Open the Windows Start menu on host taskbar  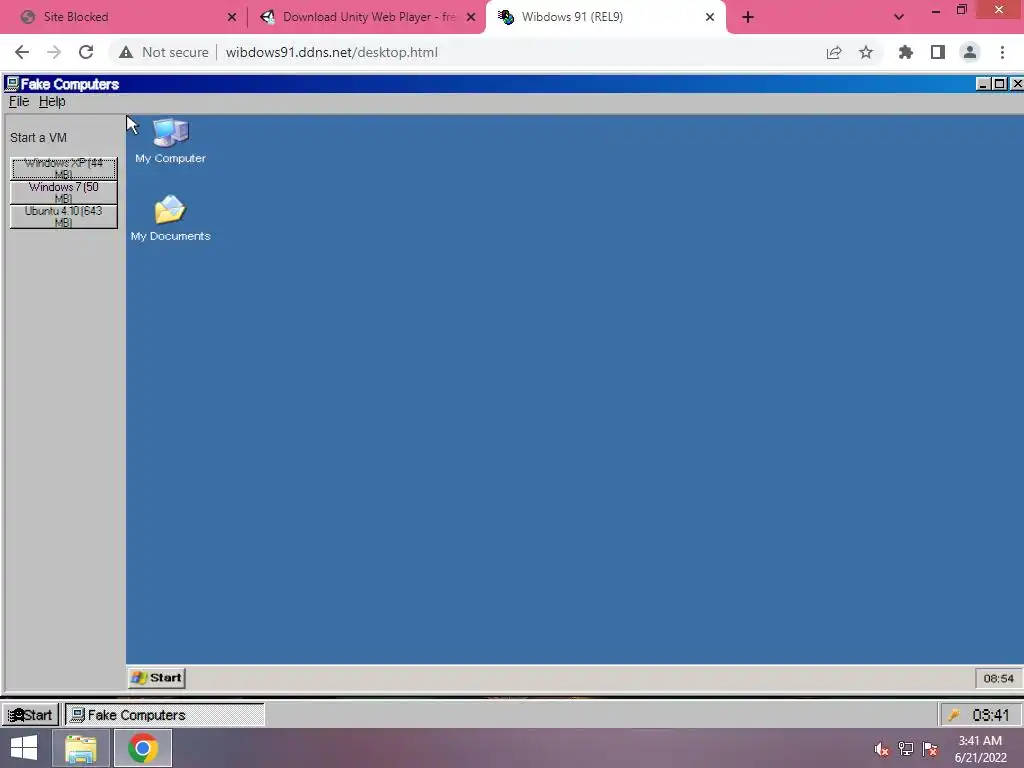tap(24, 748)
